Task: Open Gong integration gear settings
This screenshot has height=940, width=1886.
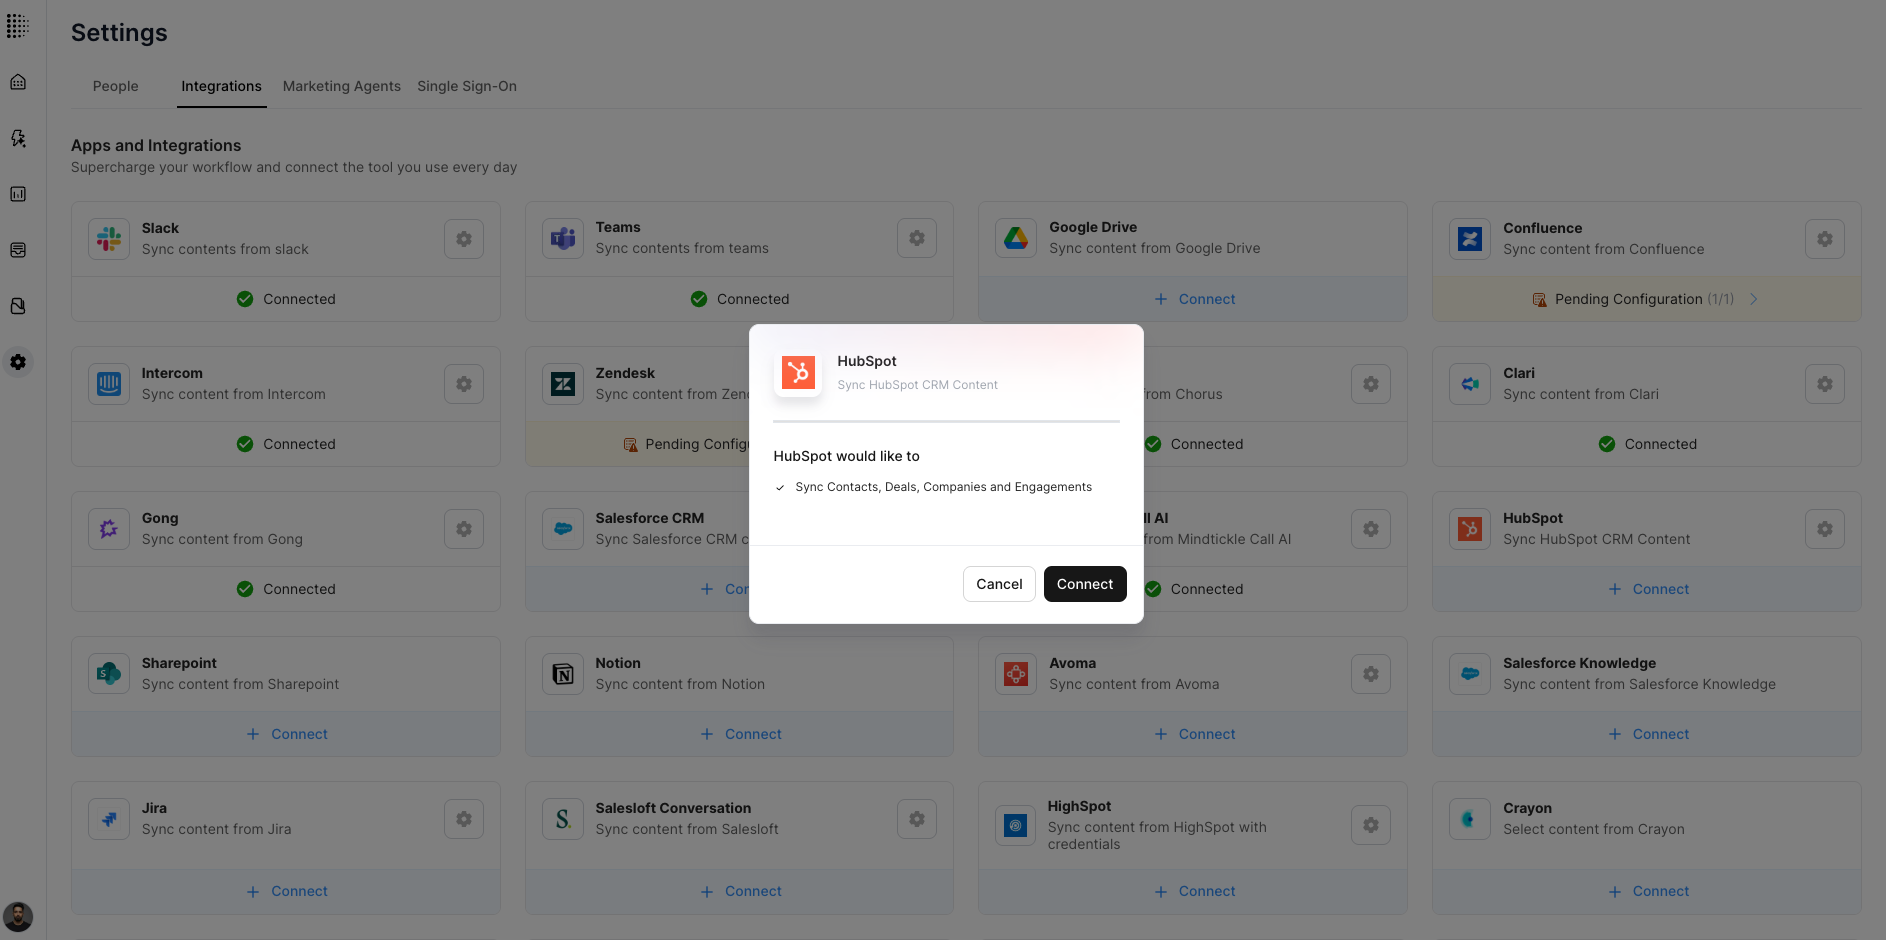Action: (x=464, y=529)
